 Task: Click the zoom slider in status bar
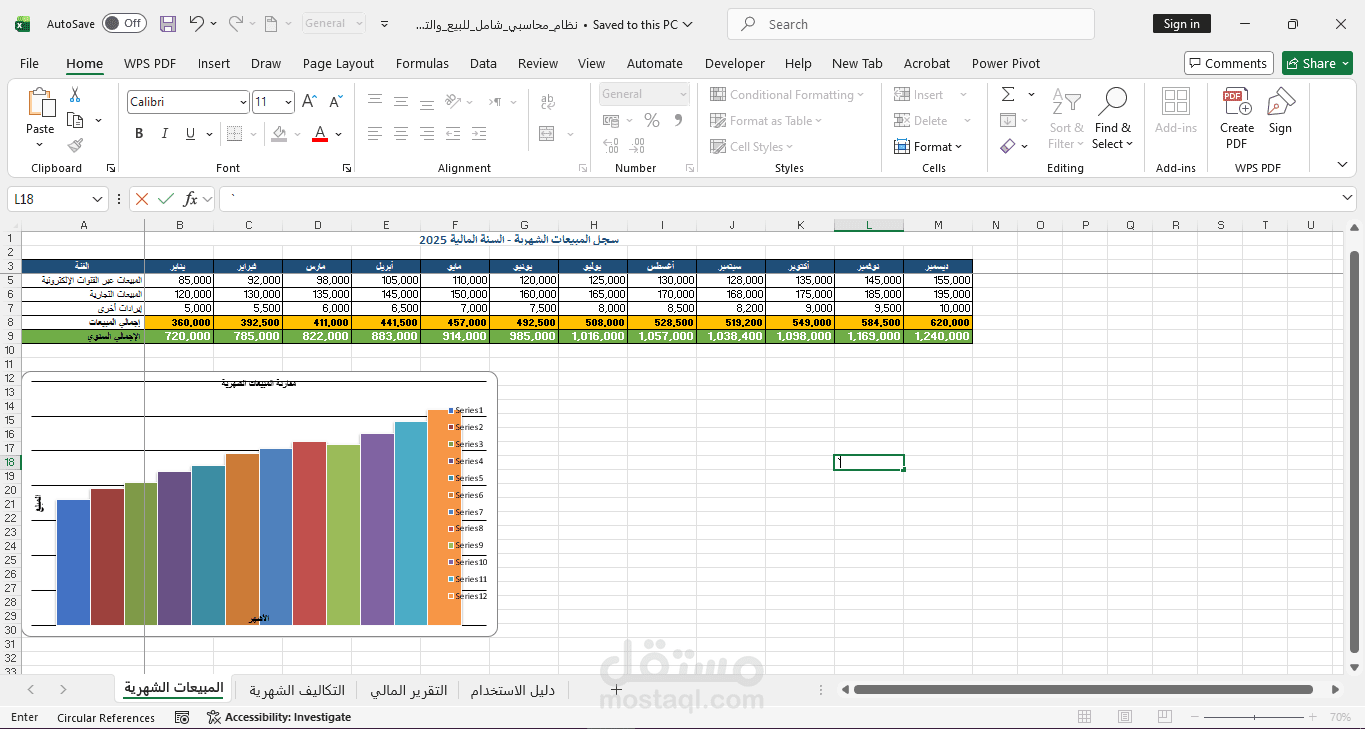(x=1254, y=717)
